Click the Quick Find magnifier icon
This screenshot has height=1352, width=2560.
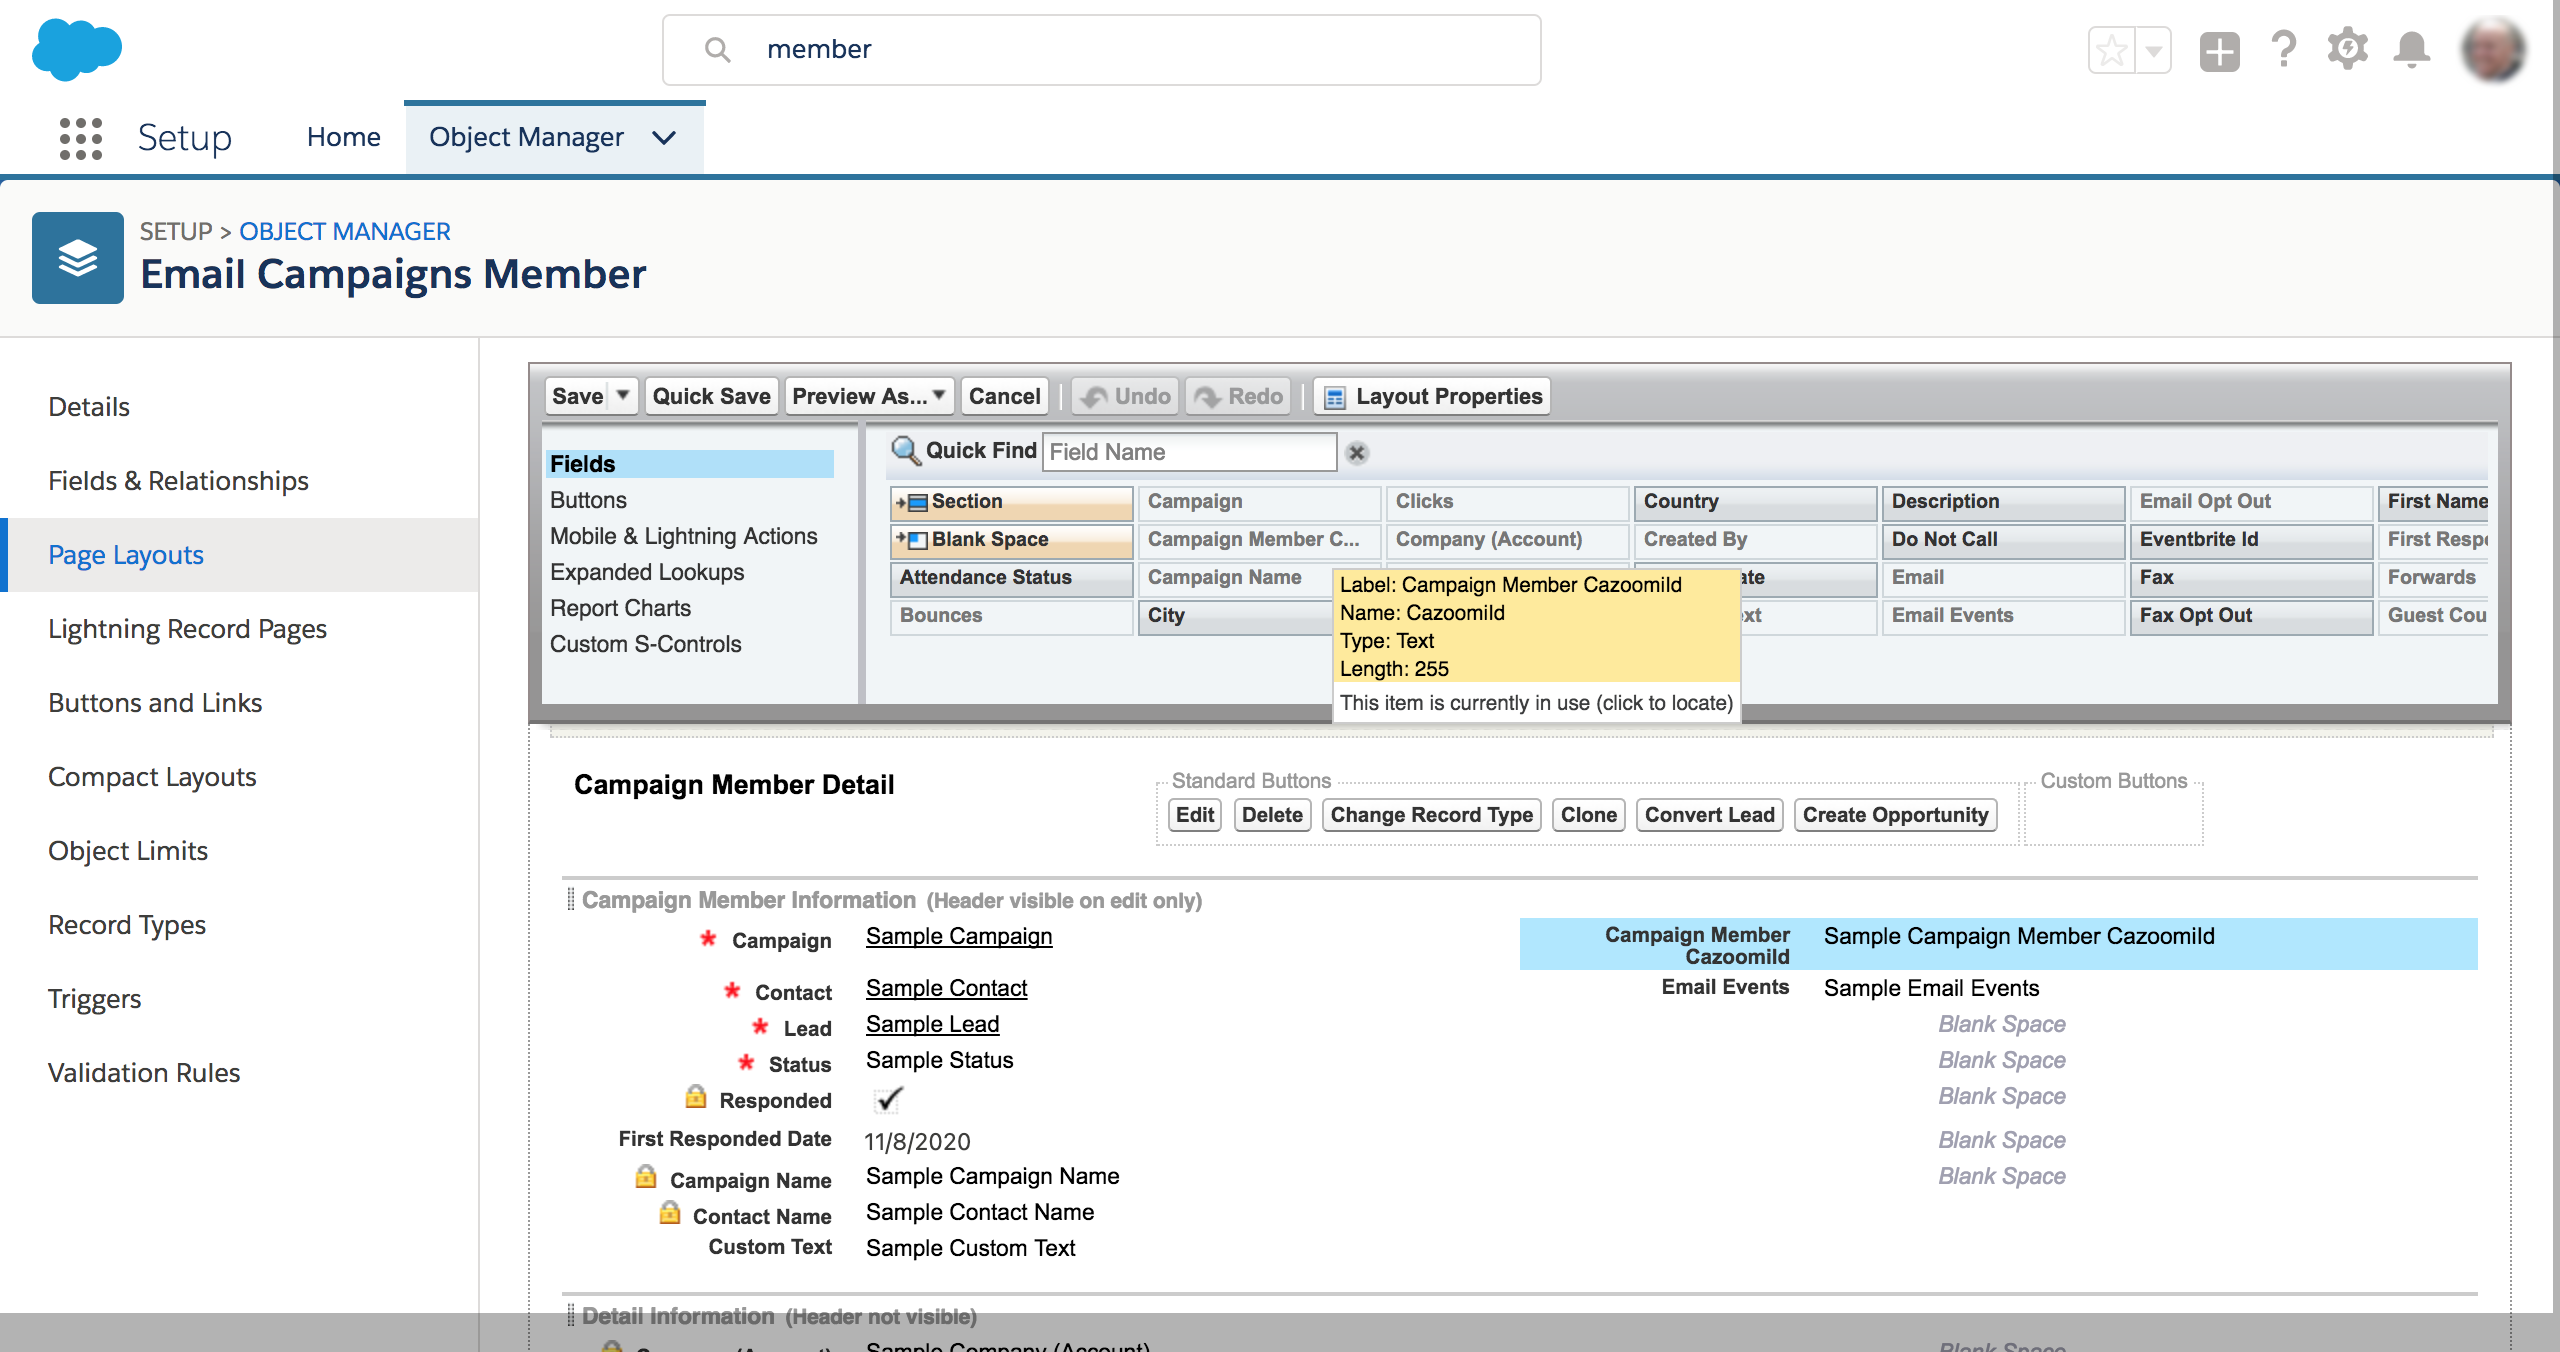tap(905, 451)
